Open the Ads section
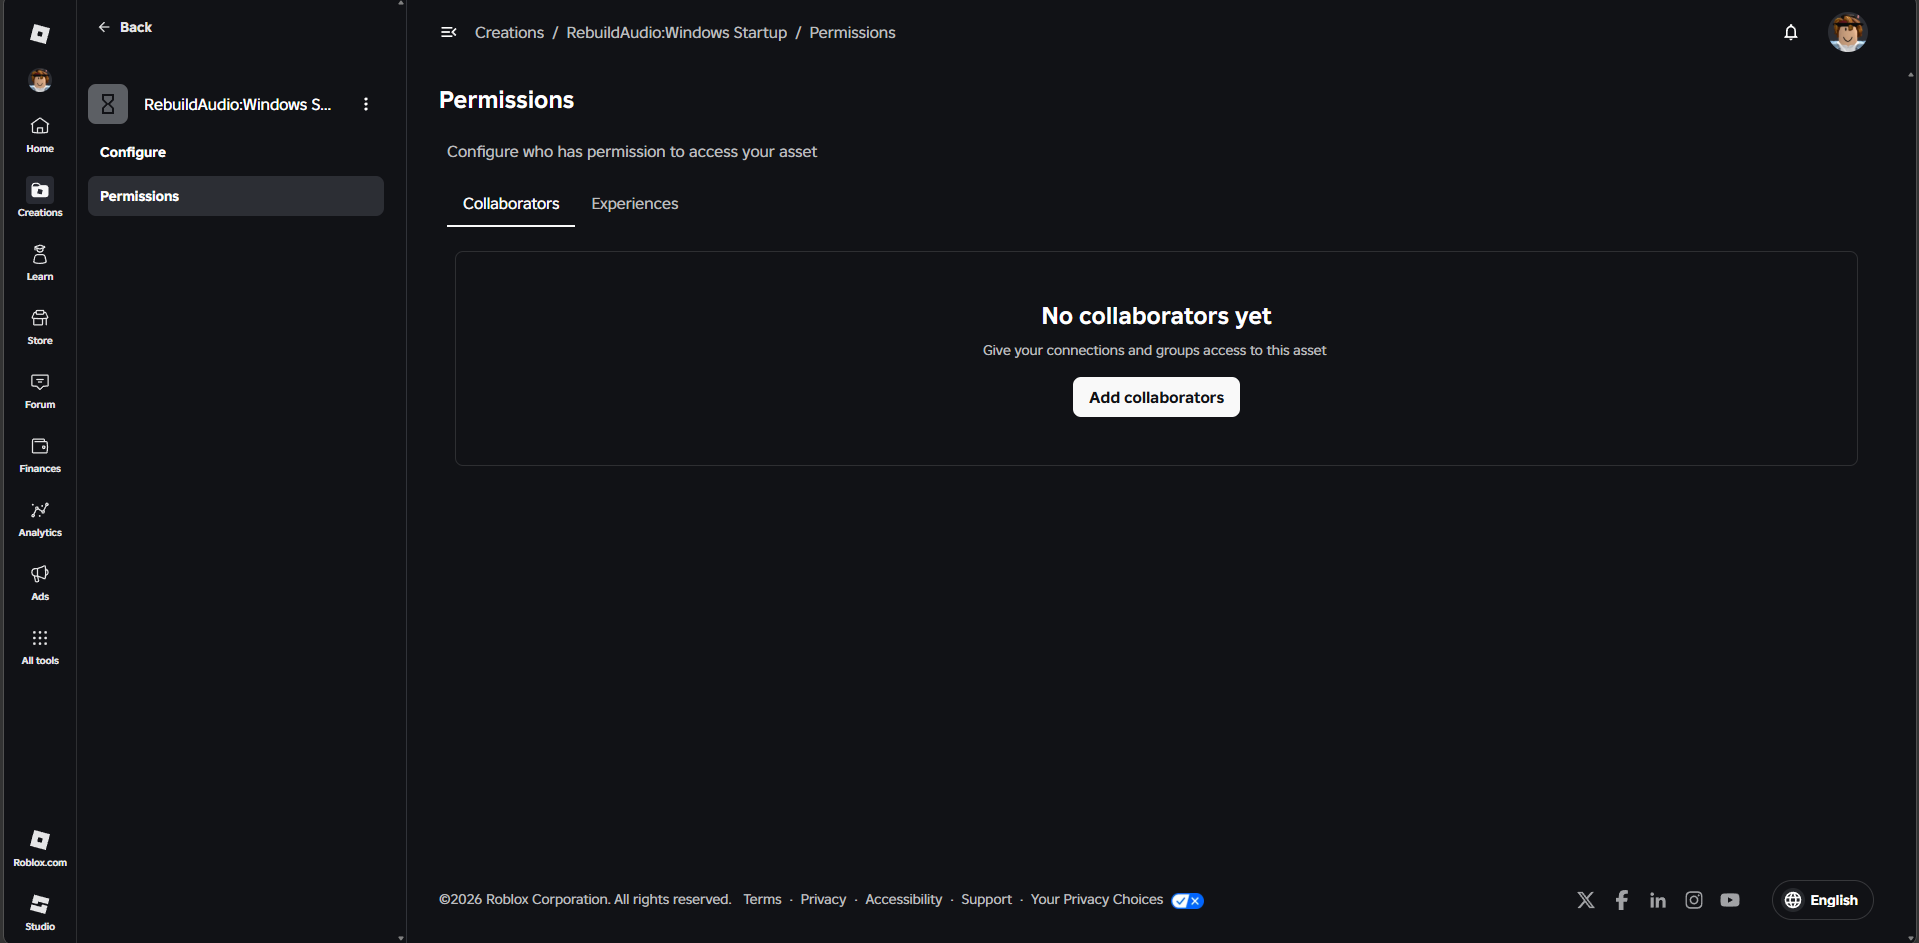The width and height of the screenshot is (1919, 943). click(40, 583)
